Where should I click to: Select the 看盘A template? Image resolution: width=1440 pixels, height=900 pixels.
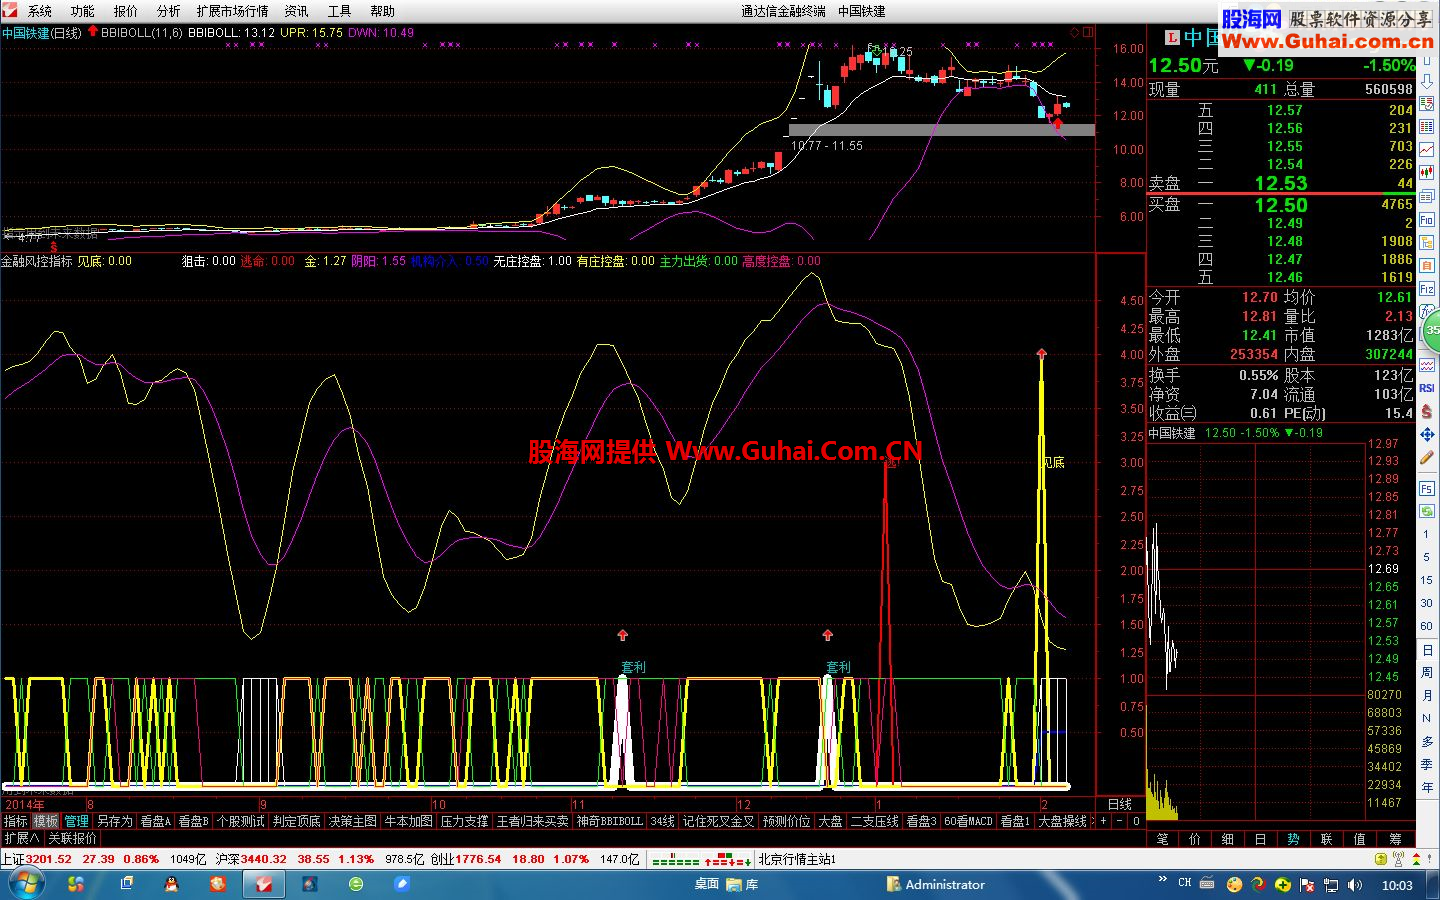(155, 821)
